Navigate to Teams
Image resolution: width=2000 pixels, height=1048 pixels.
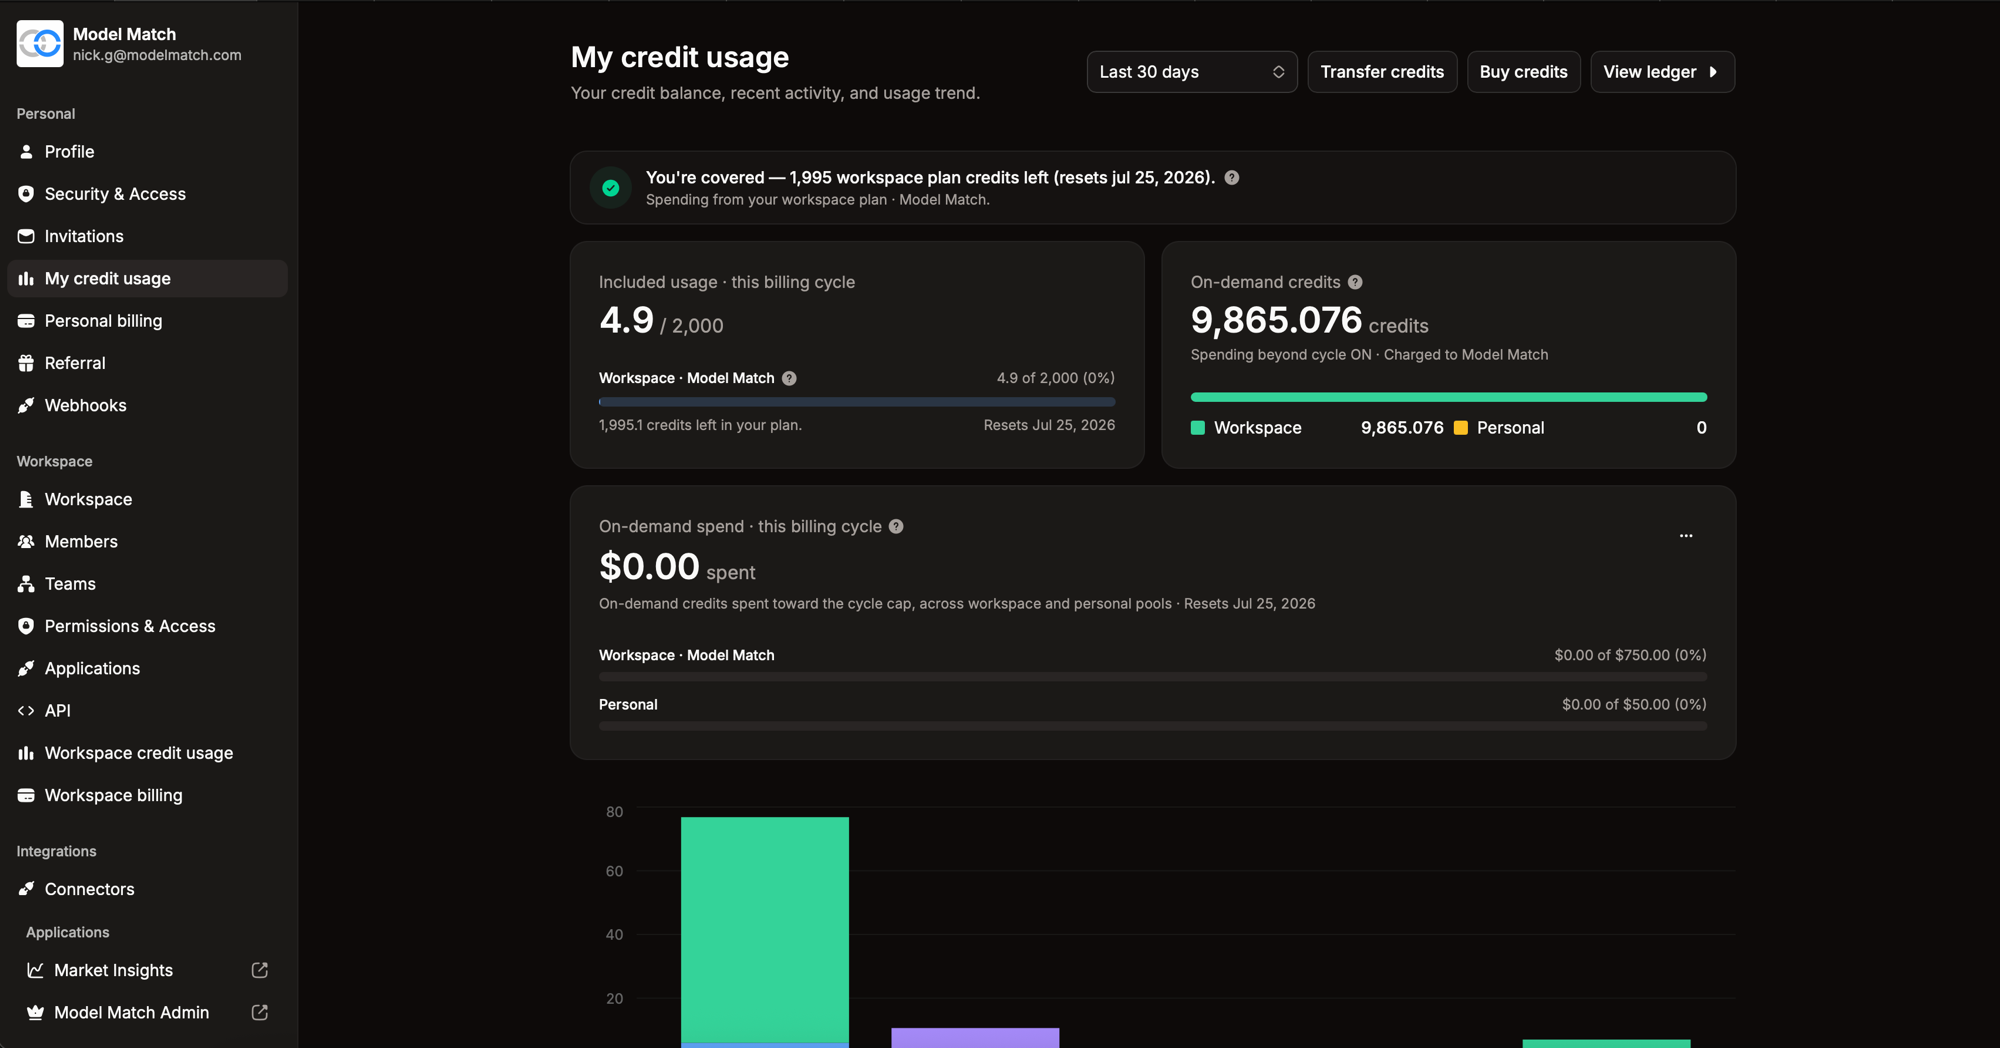(x=148, y=584)
